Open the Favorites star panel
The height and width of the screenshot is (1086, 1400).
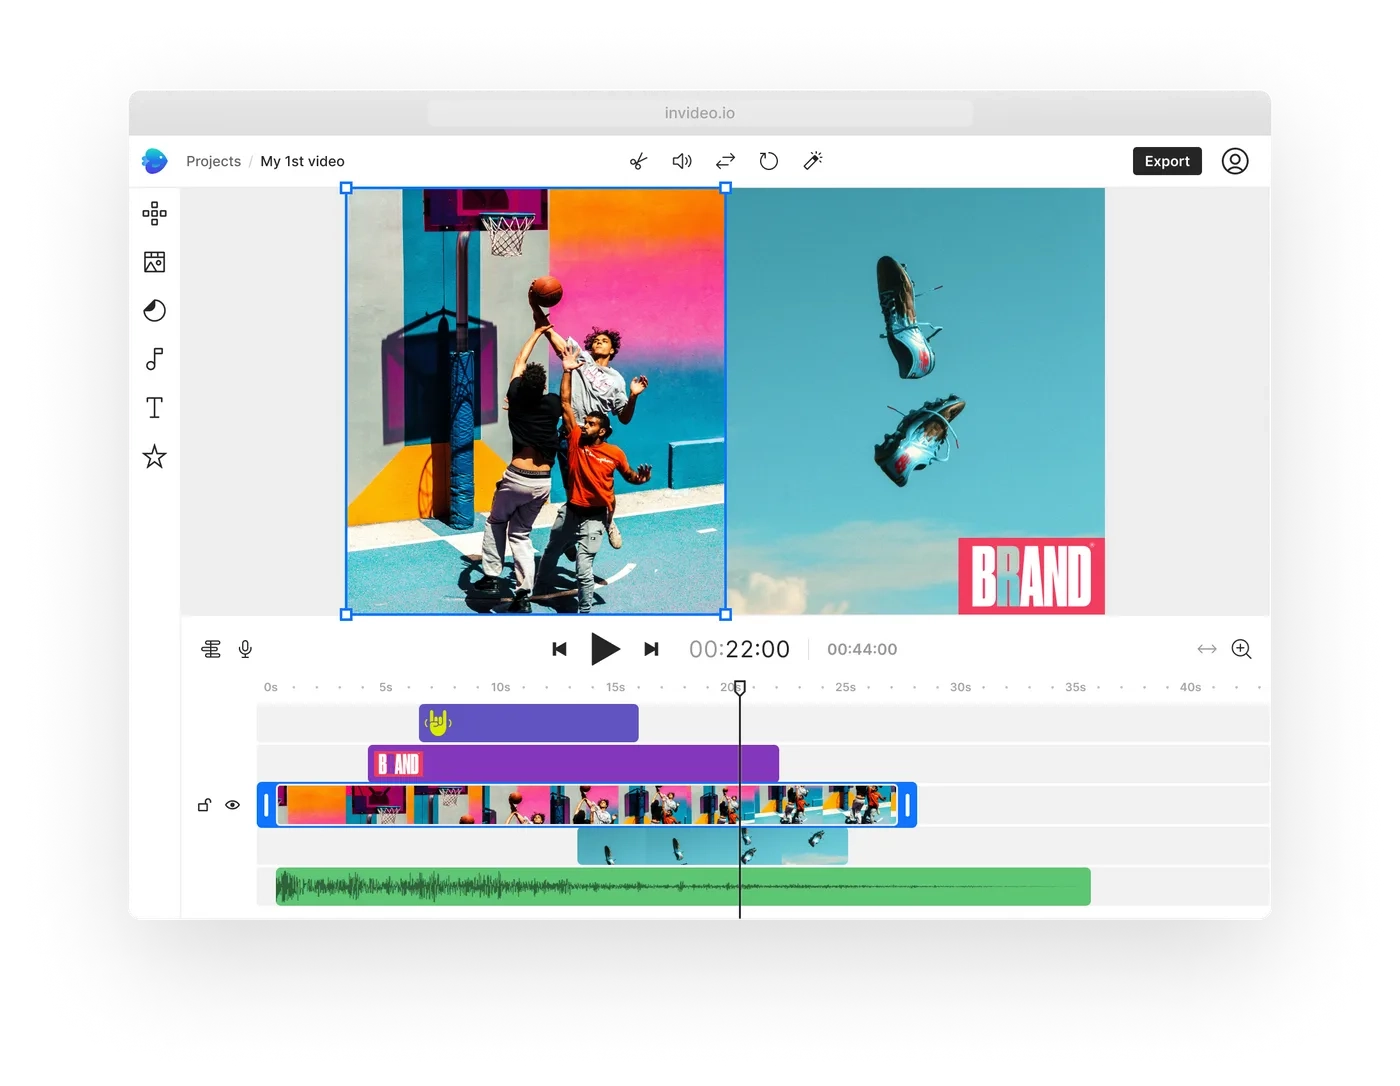pos(154,456)
